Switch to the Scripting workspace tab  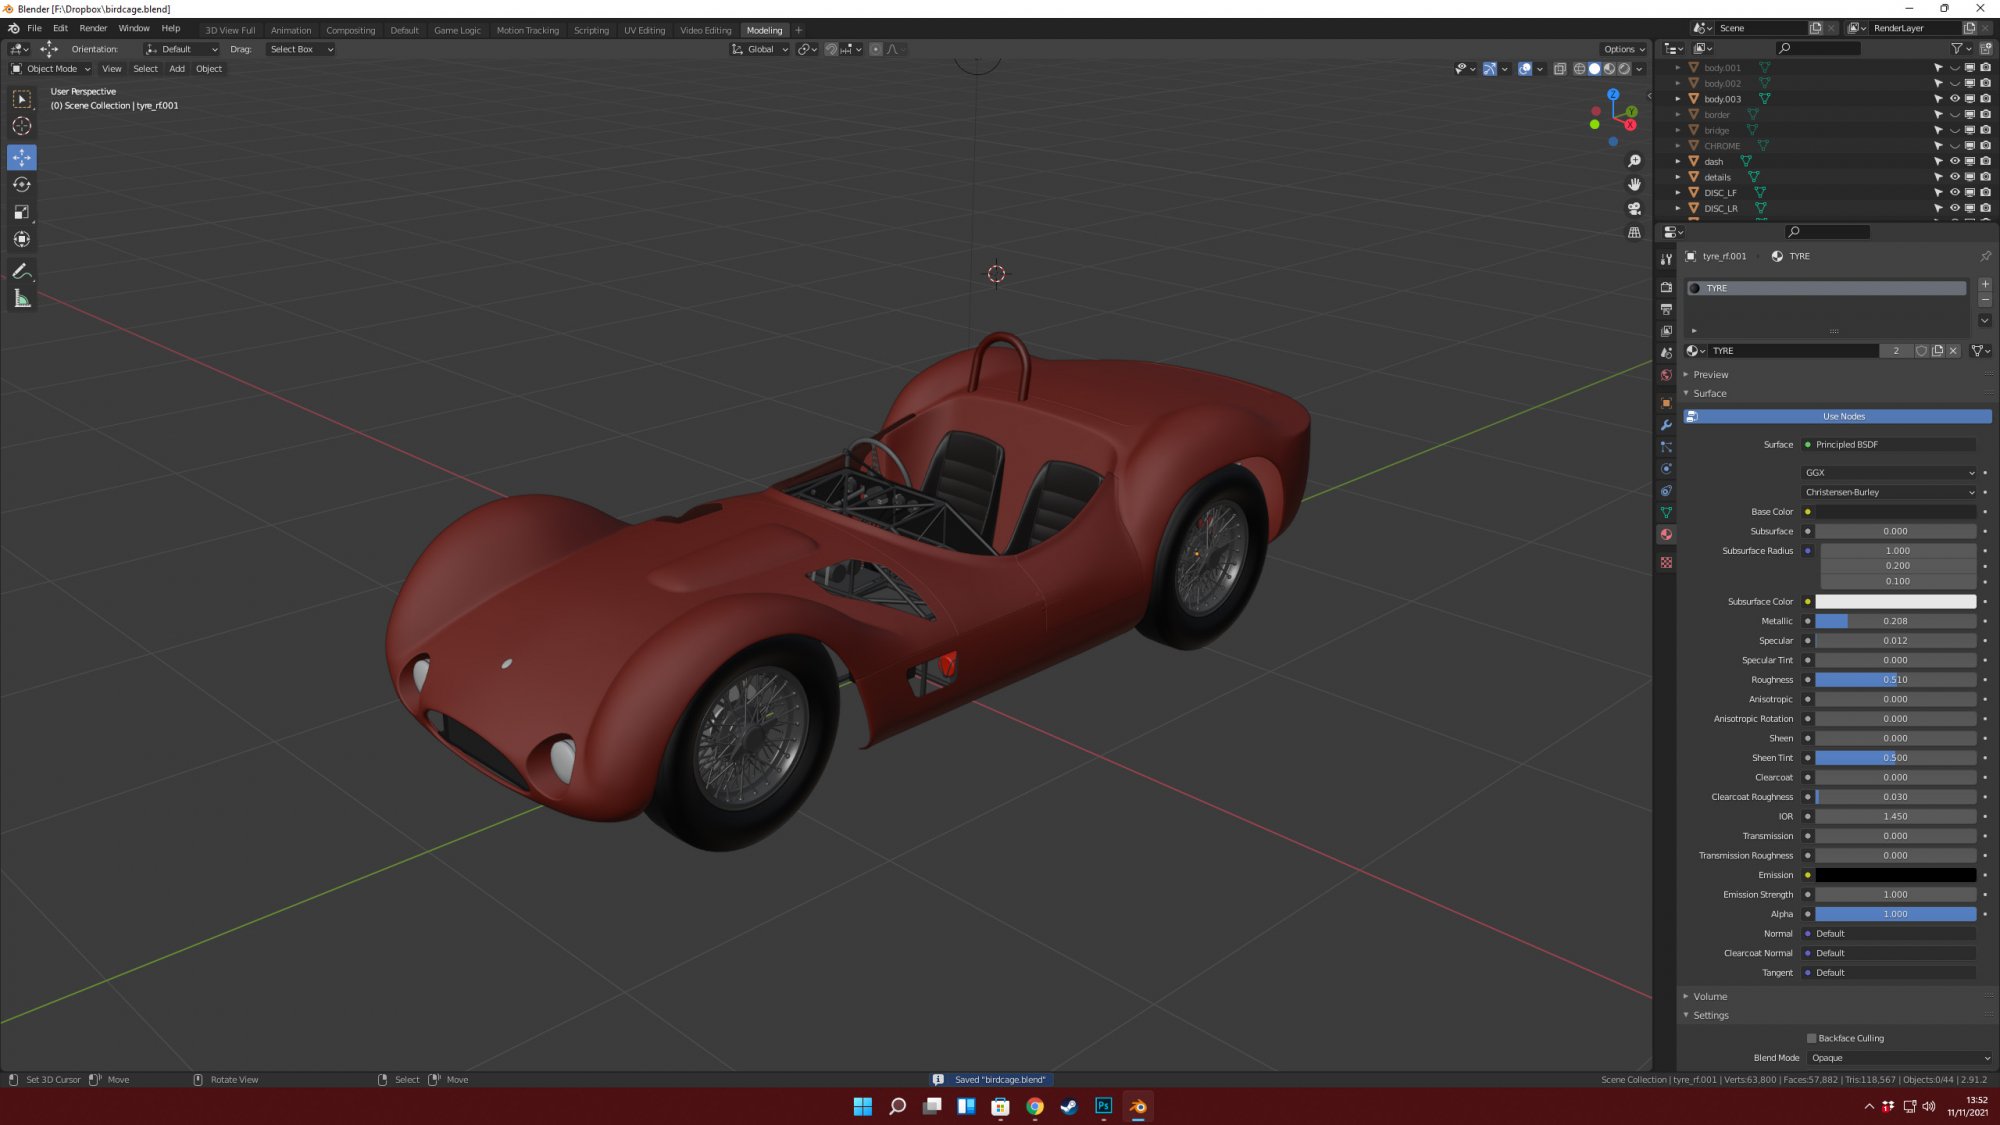click(x=591, y=30)
